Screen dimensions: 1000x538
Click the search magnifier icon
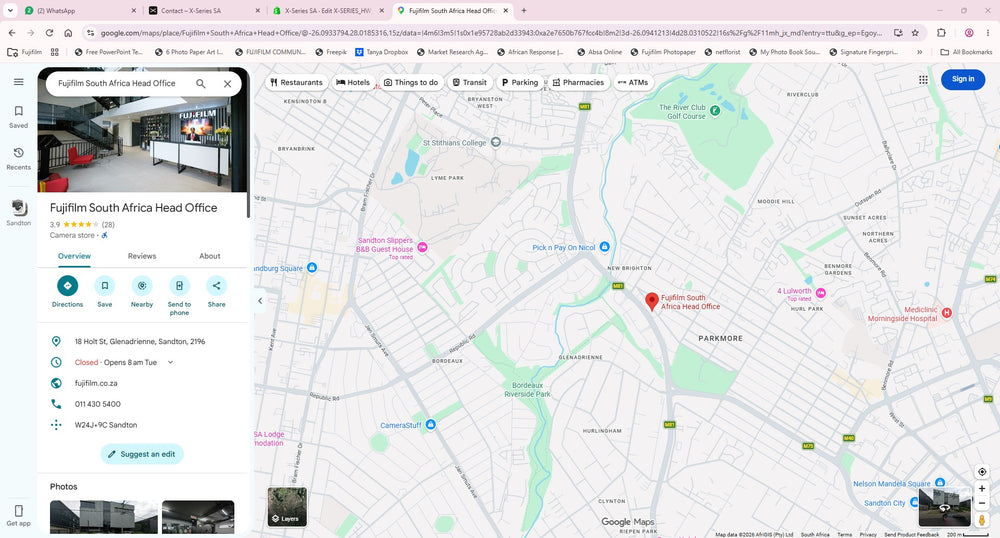click(201, 84)
